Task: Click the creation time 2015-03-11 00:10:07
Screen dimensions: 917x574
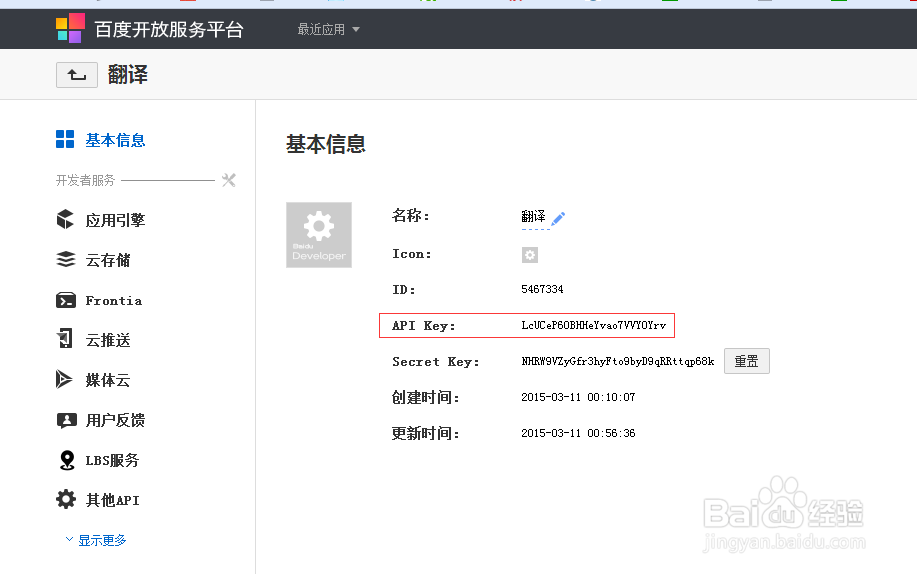Action: (x=578, y=397)
